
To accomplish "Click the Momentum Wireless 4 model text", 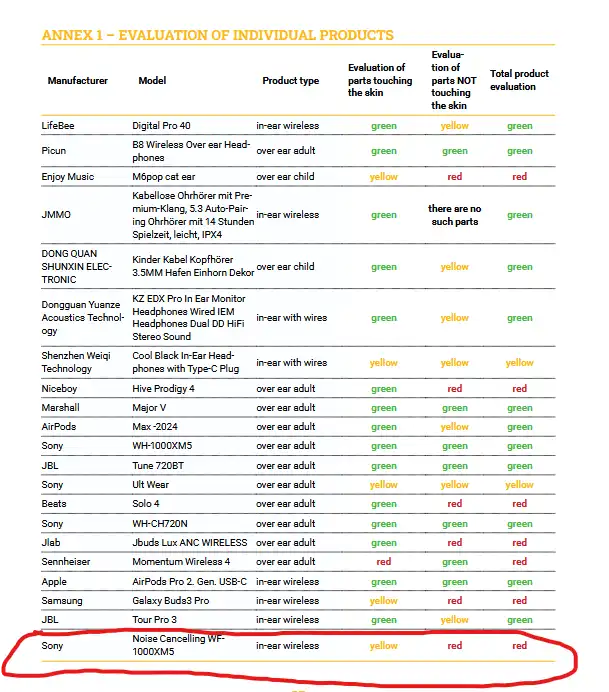I will (x=181, y=562).
